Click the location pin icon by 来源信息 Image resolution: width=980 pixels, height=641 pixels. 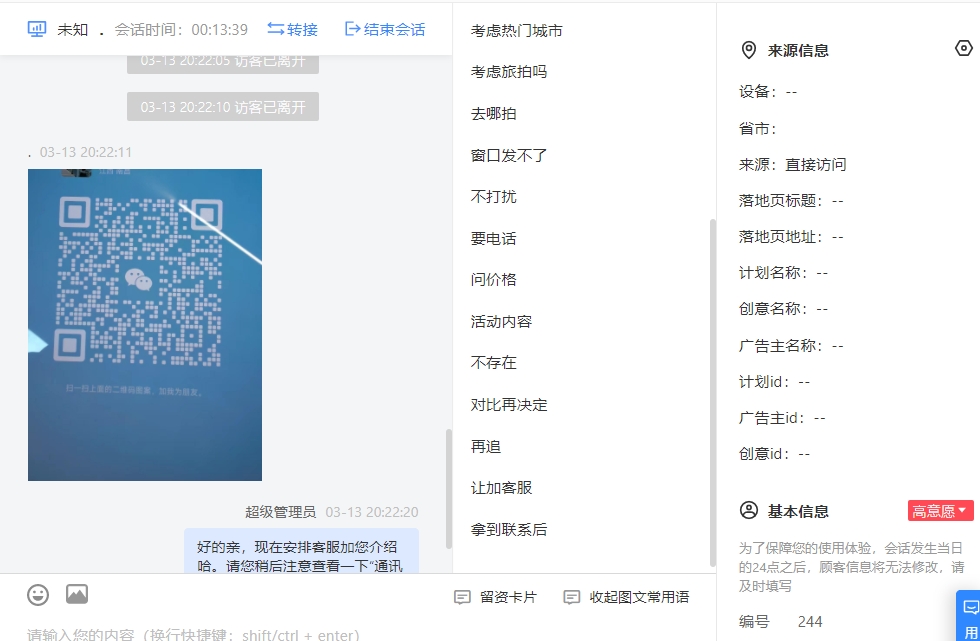[x=748, y=50]
